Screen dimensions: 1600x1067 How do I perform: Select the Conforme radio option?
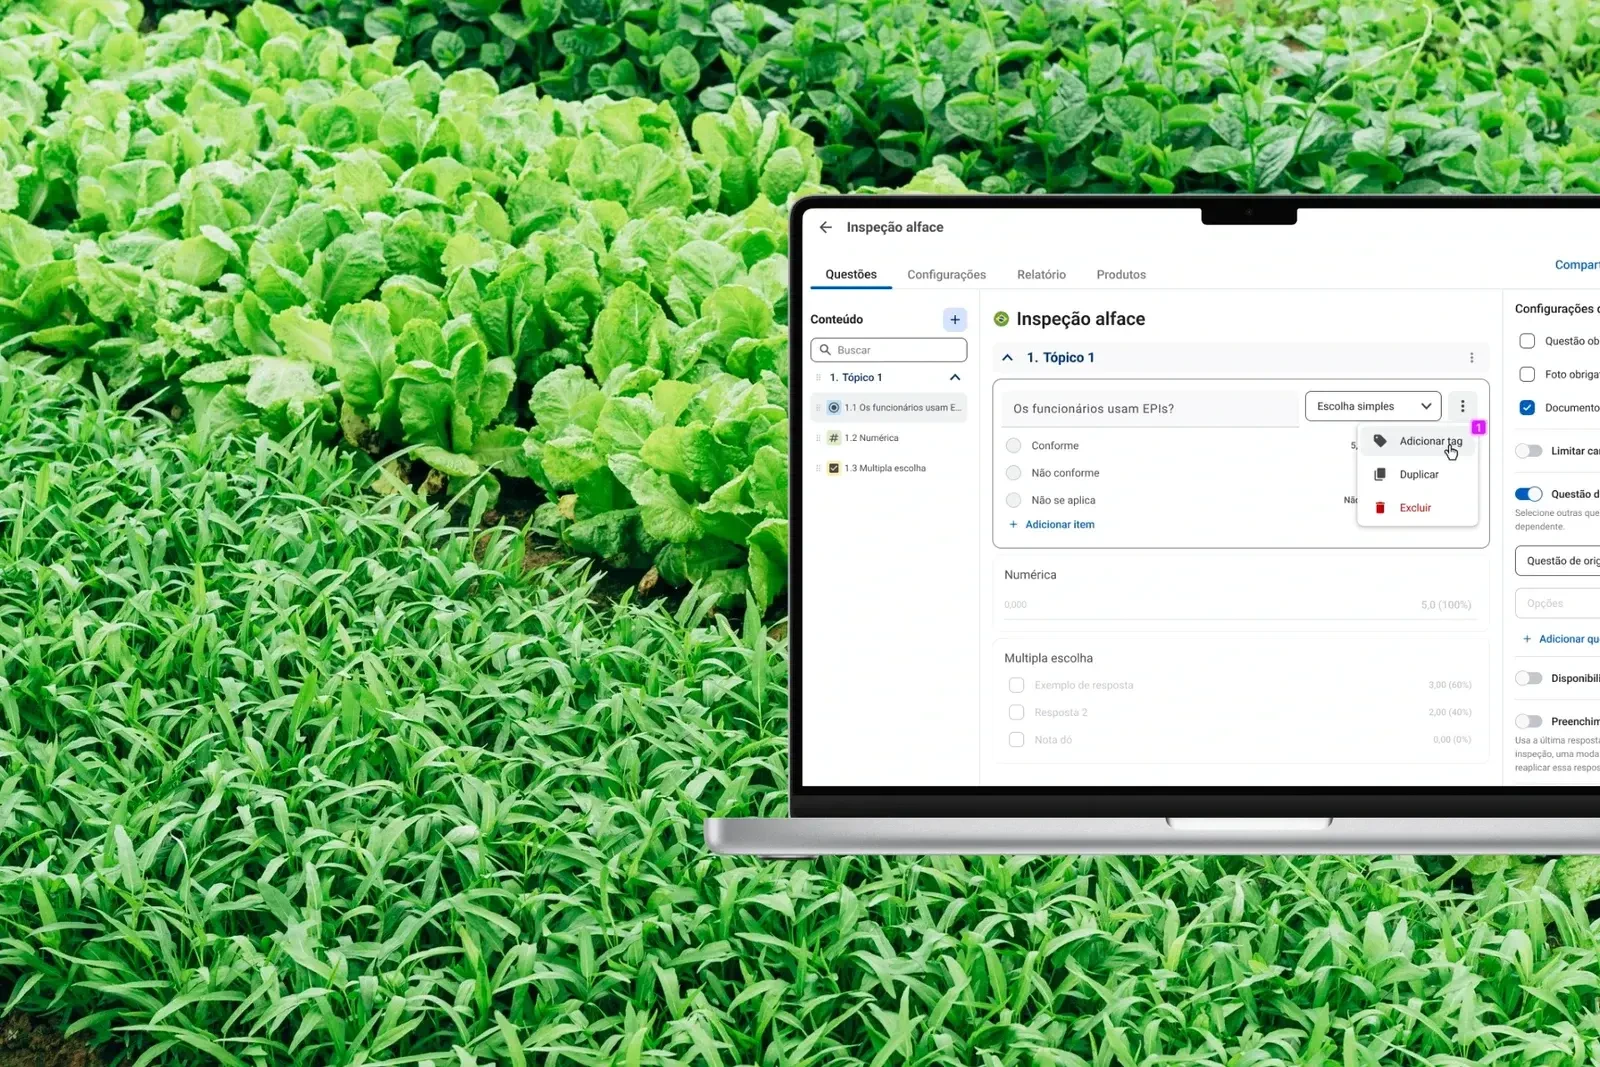coord(1013,446)
